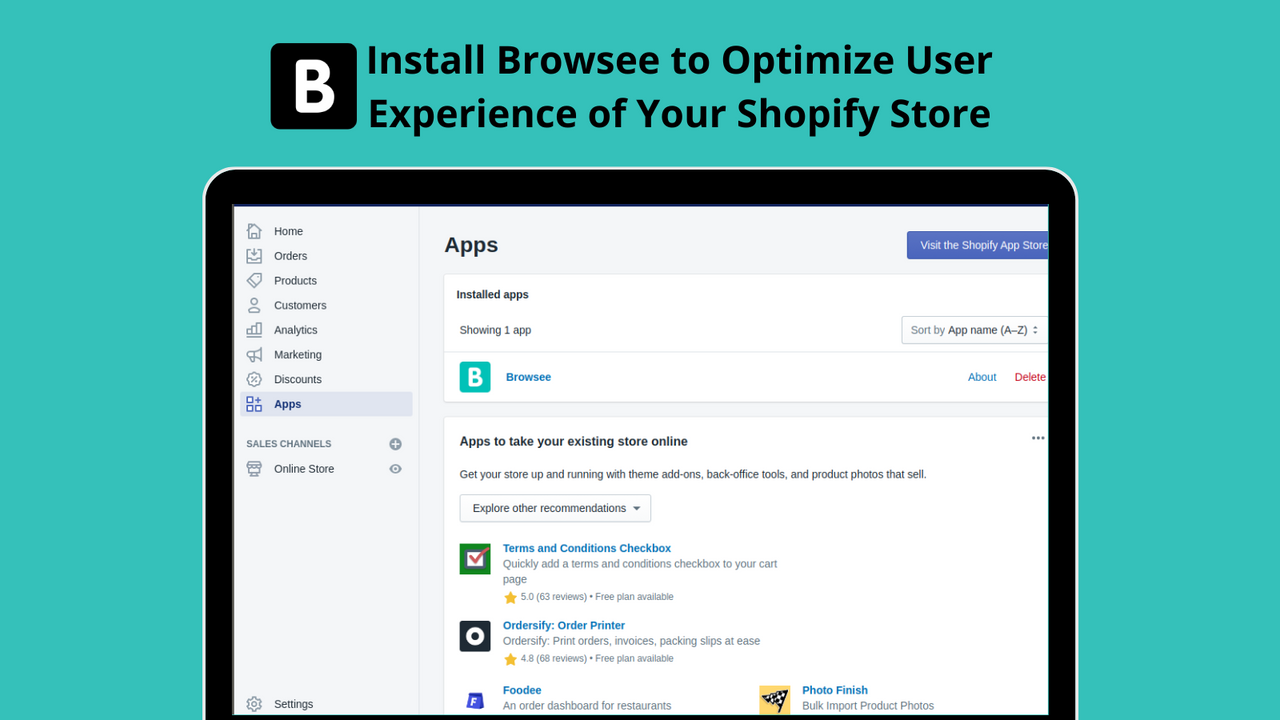The image size is (1280, 720).
Task: Open the three-dot overflow menu
Action: click(1037, 438)
